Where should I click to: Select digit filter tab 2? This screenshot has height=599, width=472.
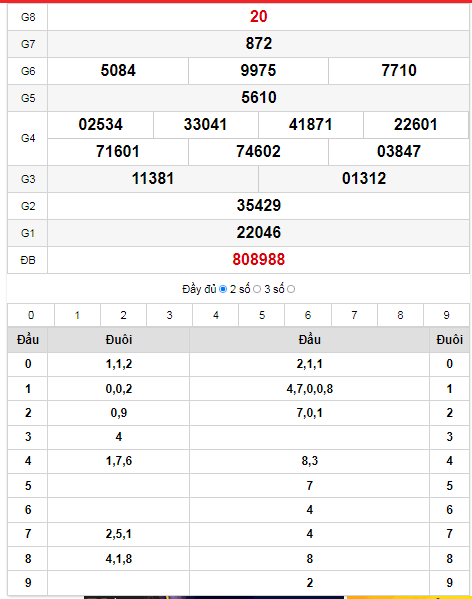pos(123,315)
